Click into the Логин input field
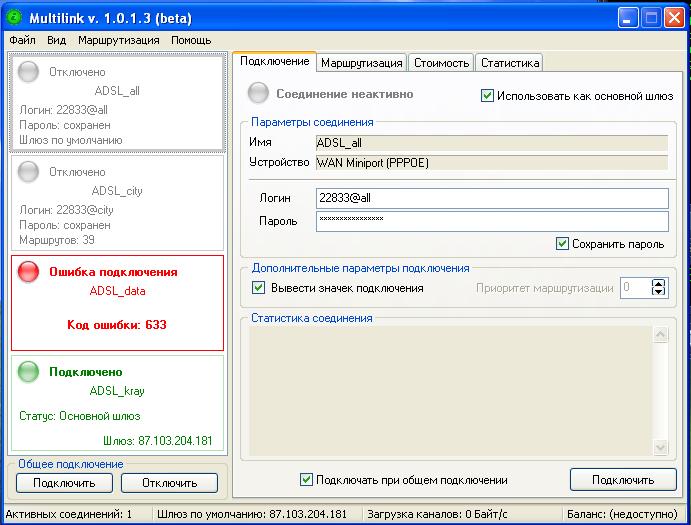The image size is (691, 525). pyautogui.click(x=491, y=198)
